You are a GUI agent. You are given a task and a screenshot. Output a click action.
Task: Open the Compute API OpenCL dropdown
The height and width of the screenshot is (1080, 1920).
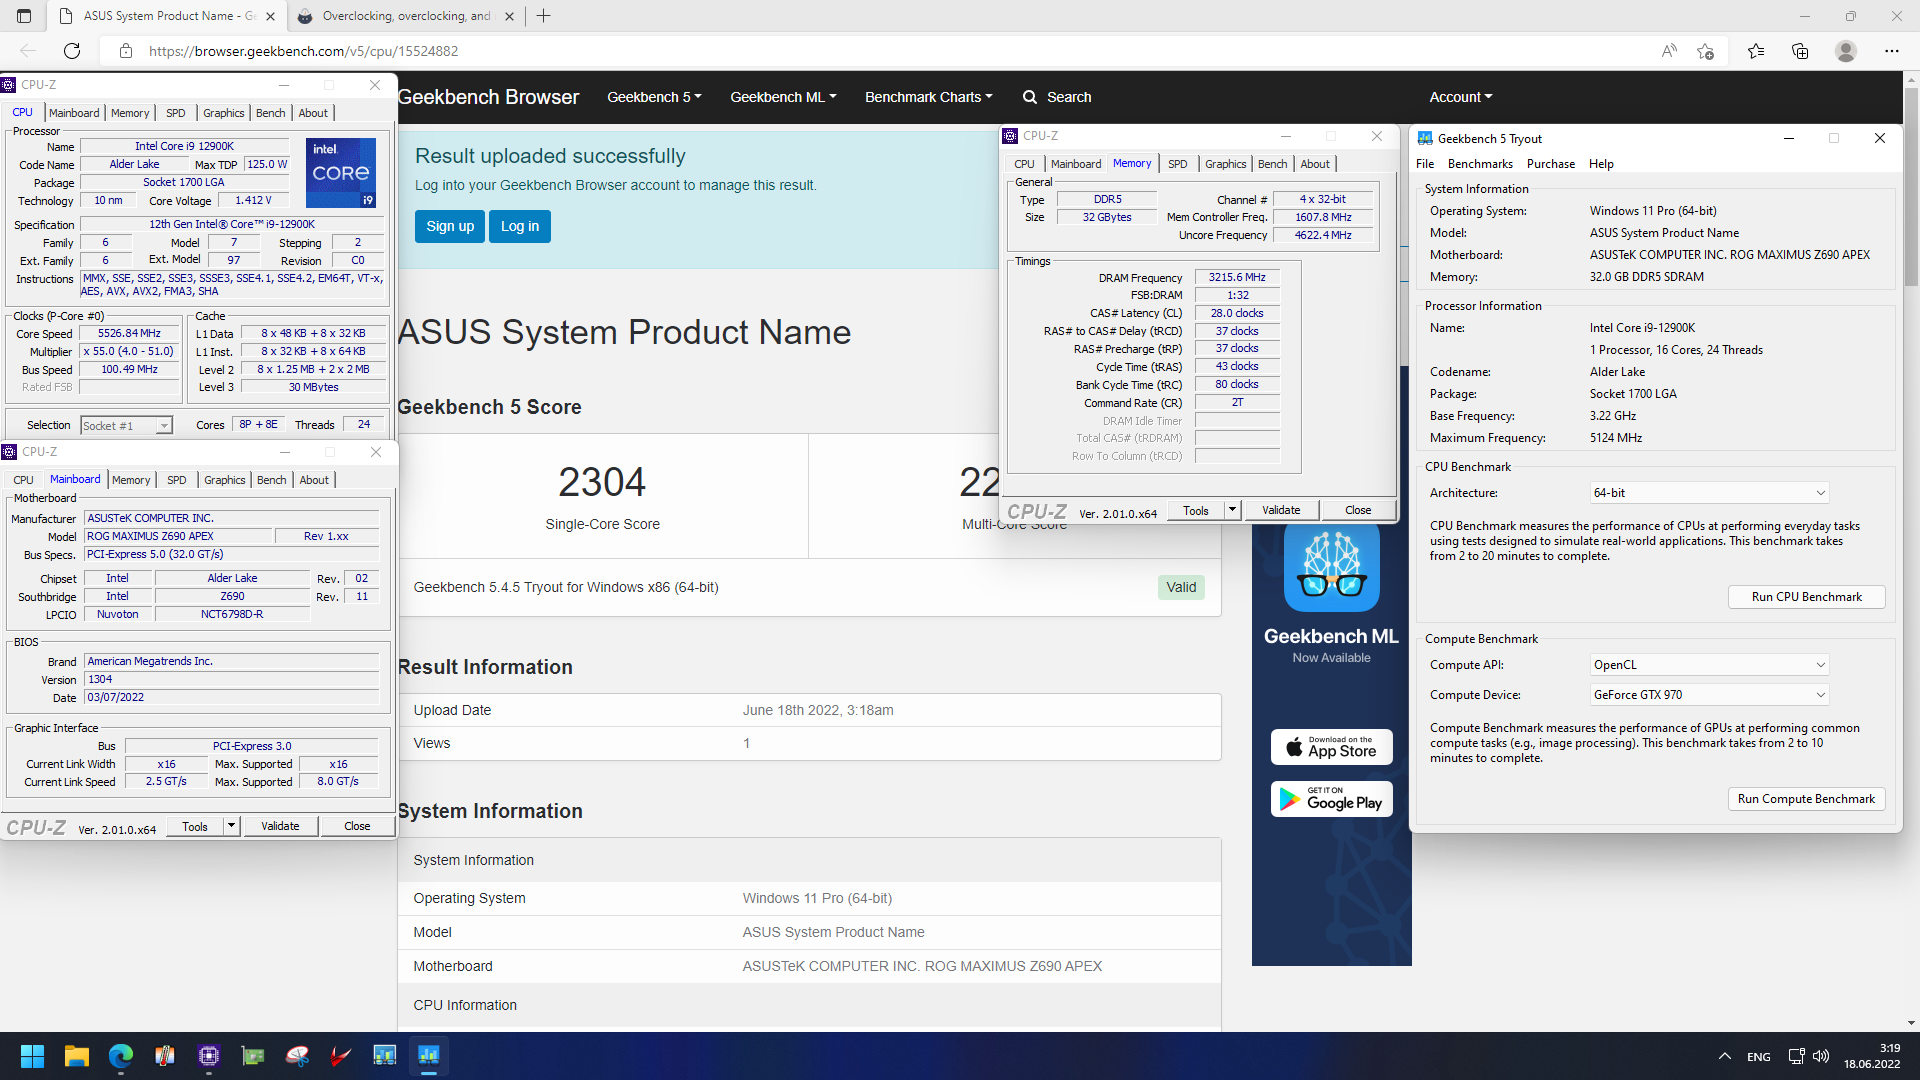point(1710,665)
